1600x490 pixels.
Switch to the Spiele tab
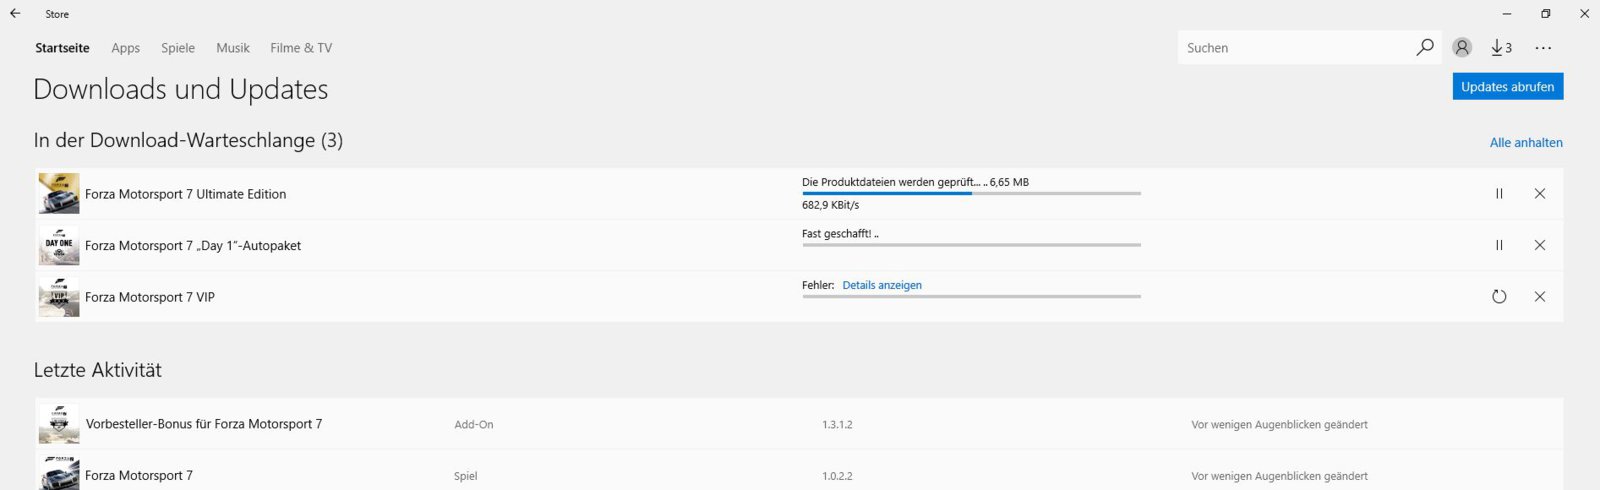click(x=178, y=48)
